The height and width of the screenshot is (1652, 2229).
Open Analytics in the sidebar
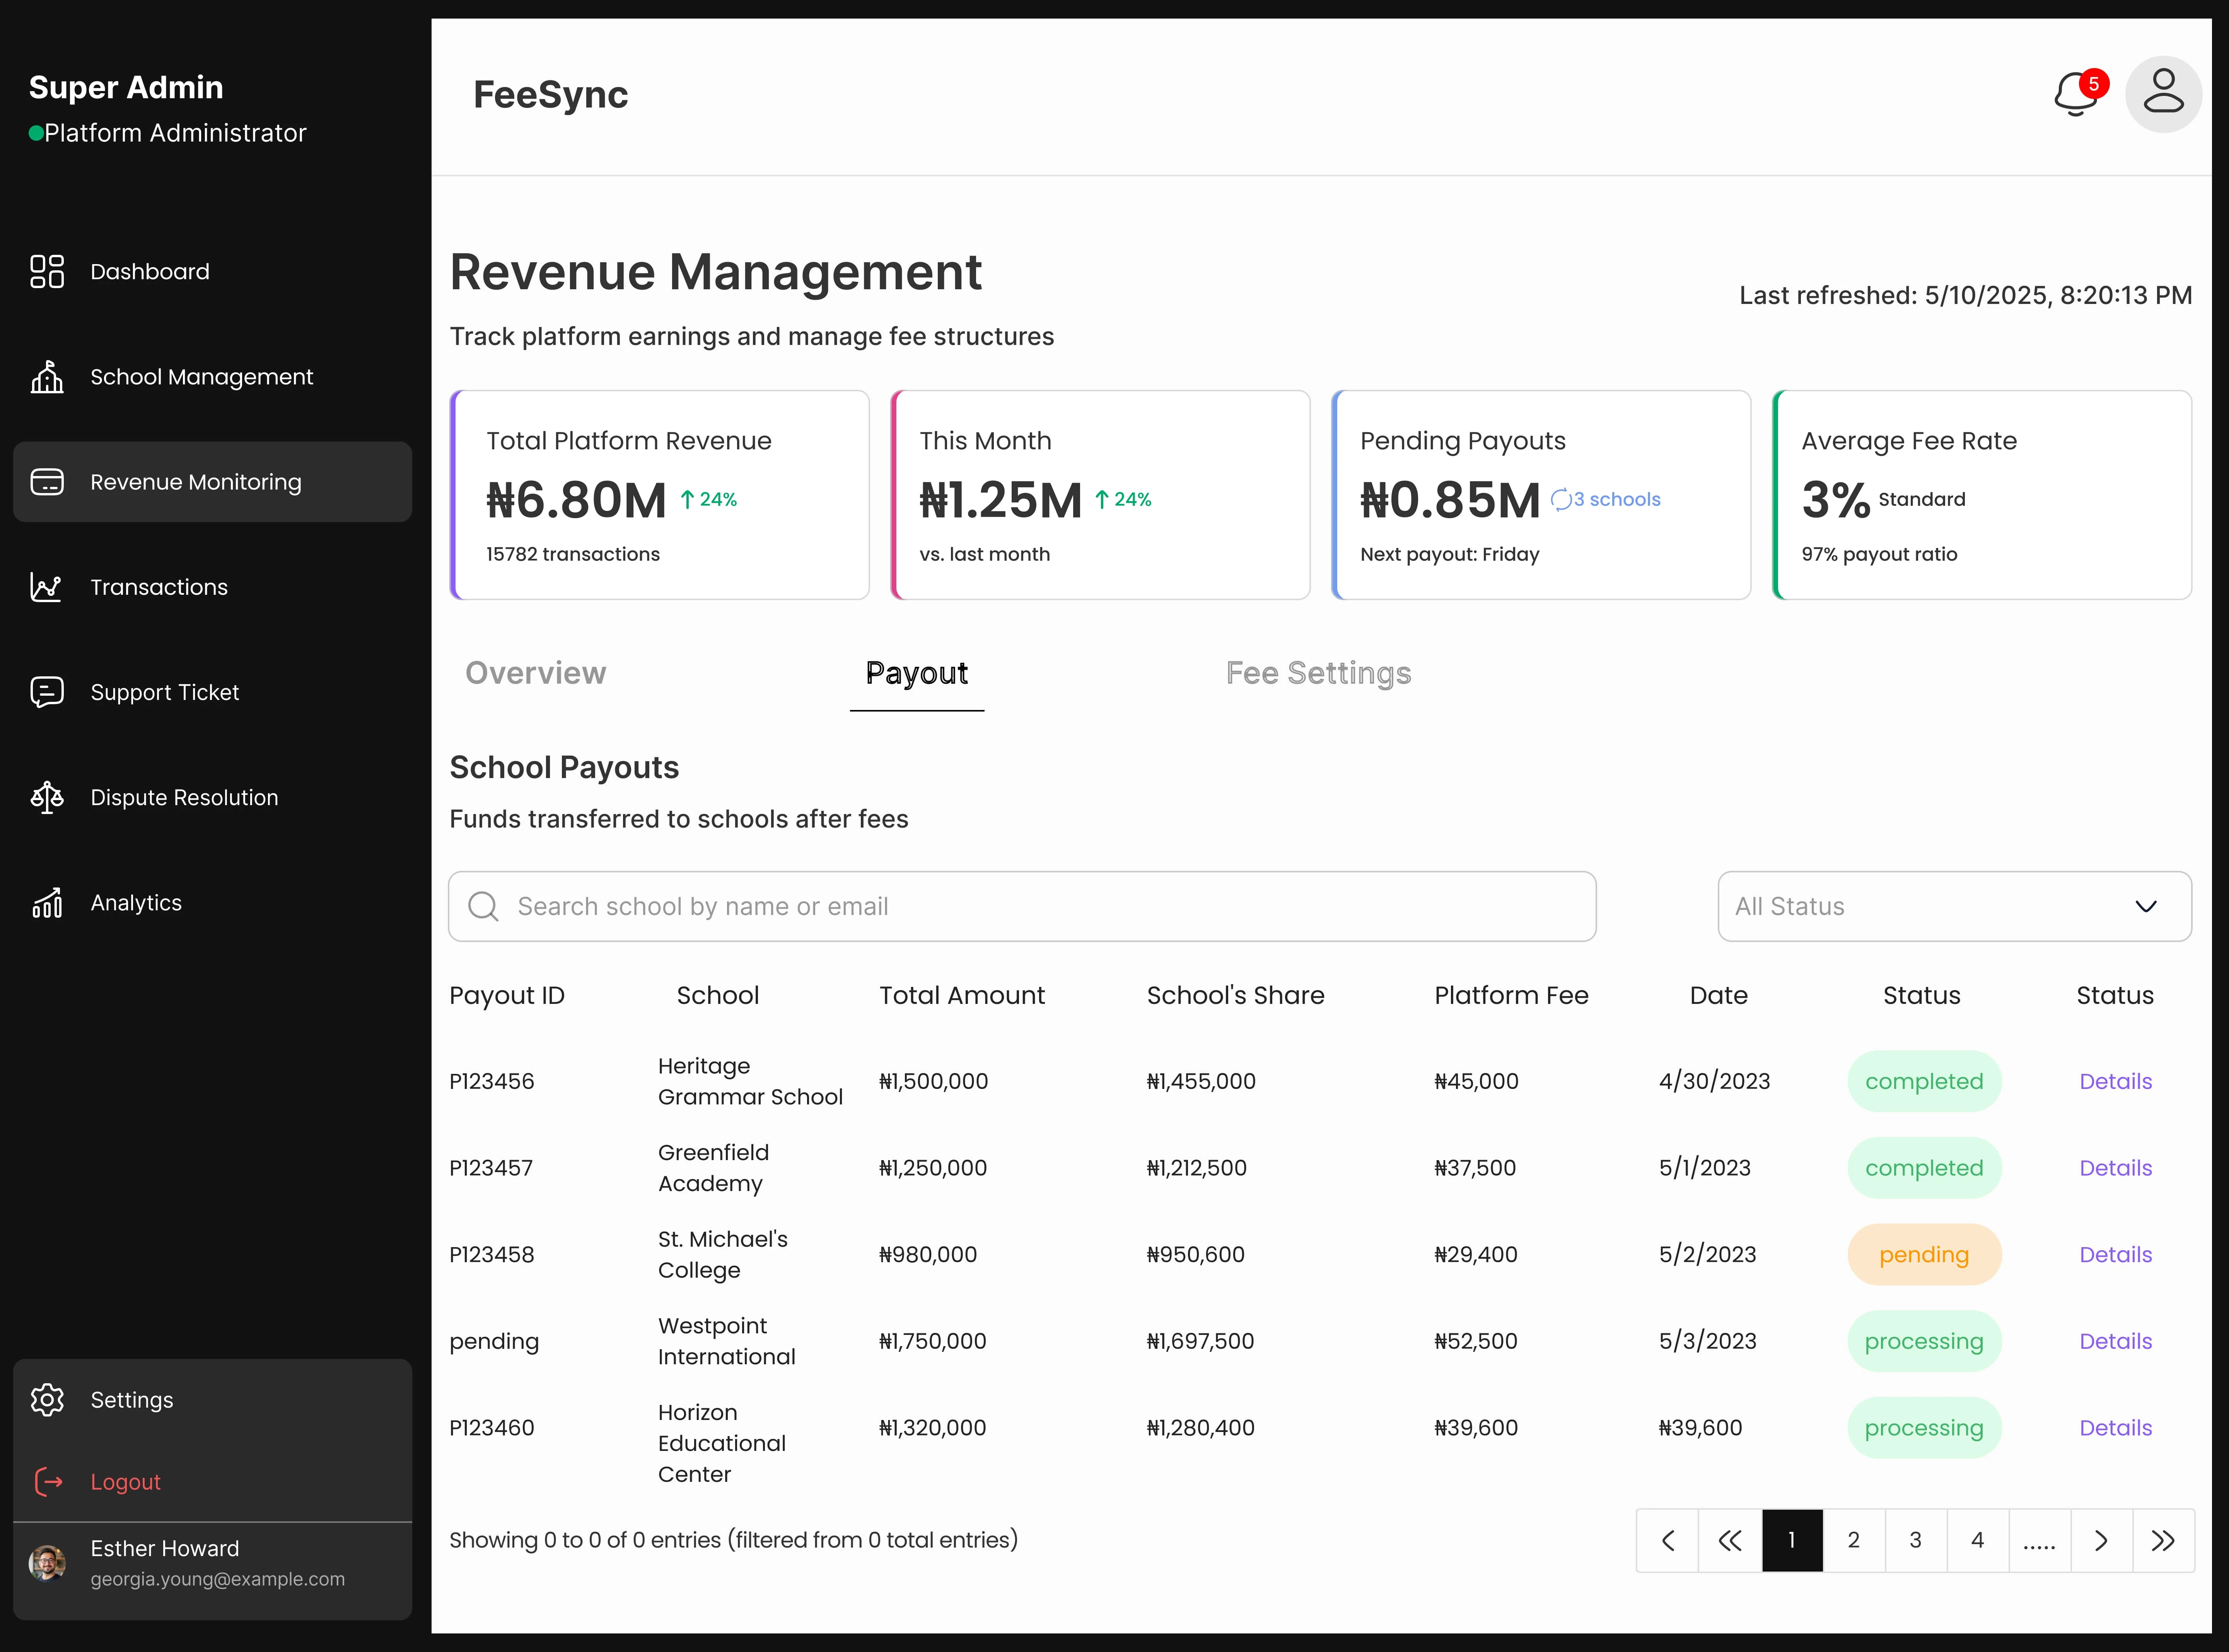point(212,902)
